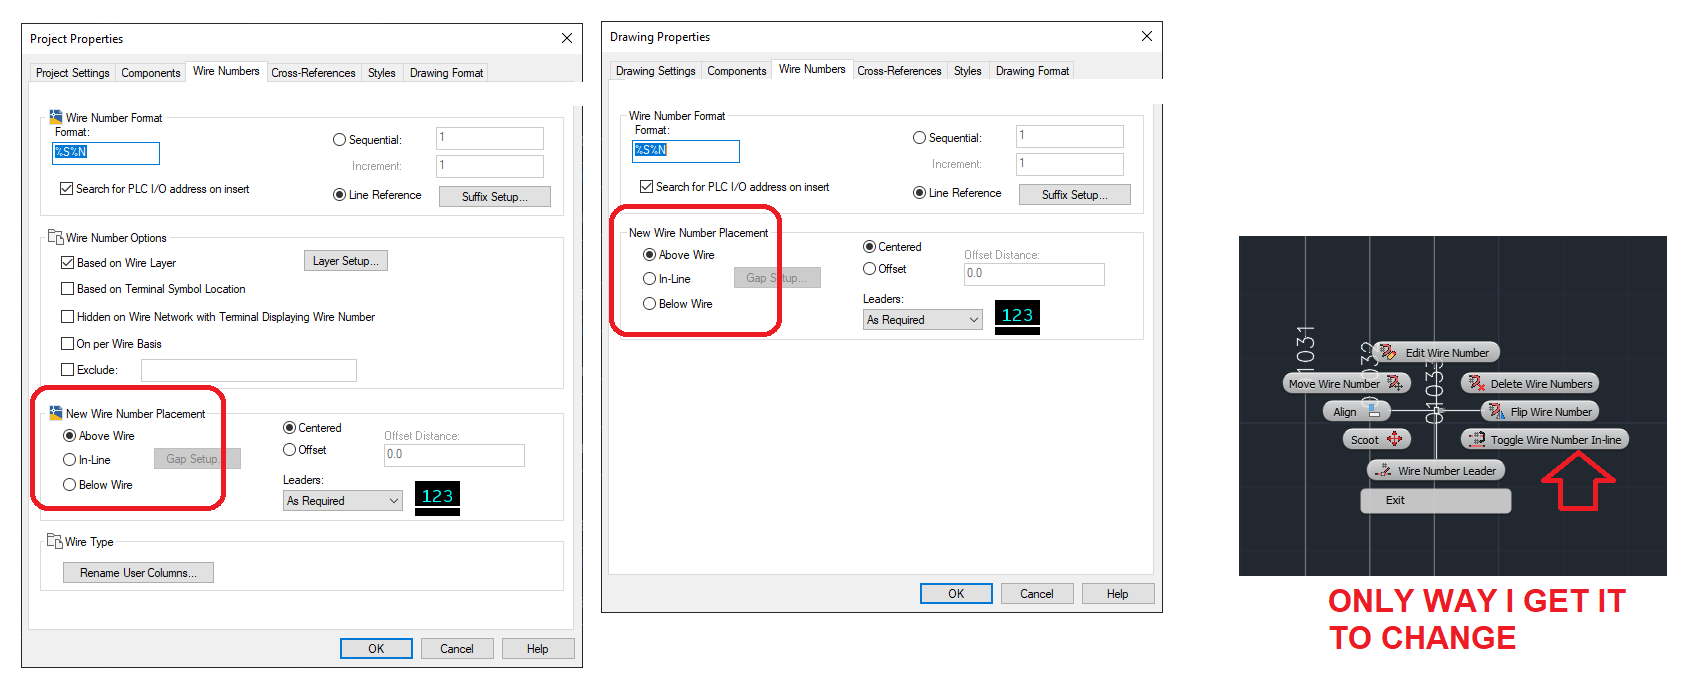The height and width of the screenshot is (682, 1687).
Task: Select Flip Wire Number menu option
Action: click(x=1540, y=411)
